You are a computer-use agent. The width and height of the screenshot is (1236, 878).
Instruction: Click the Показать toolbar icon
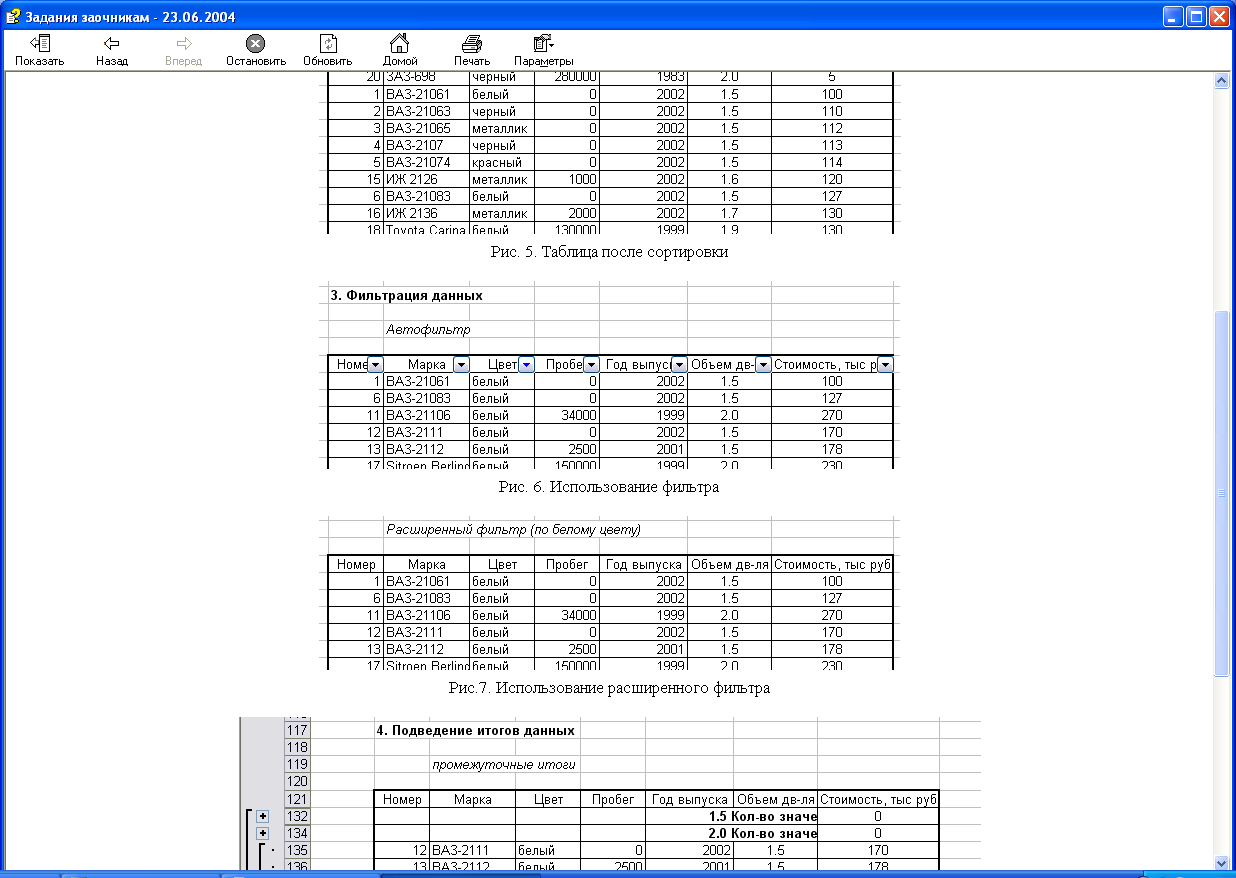point(40,50)
